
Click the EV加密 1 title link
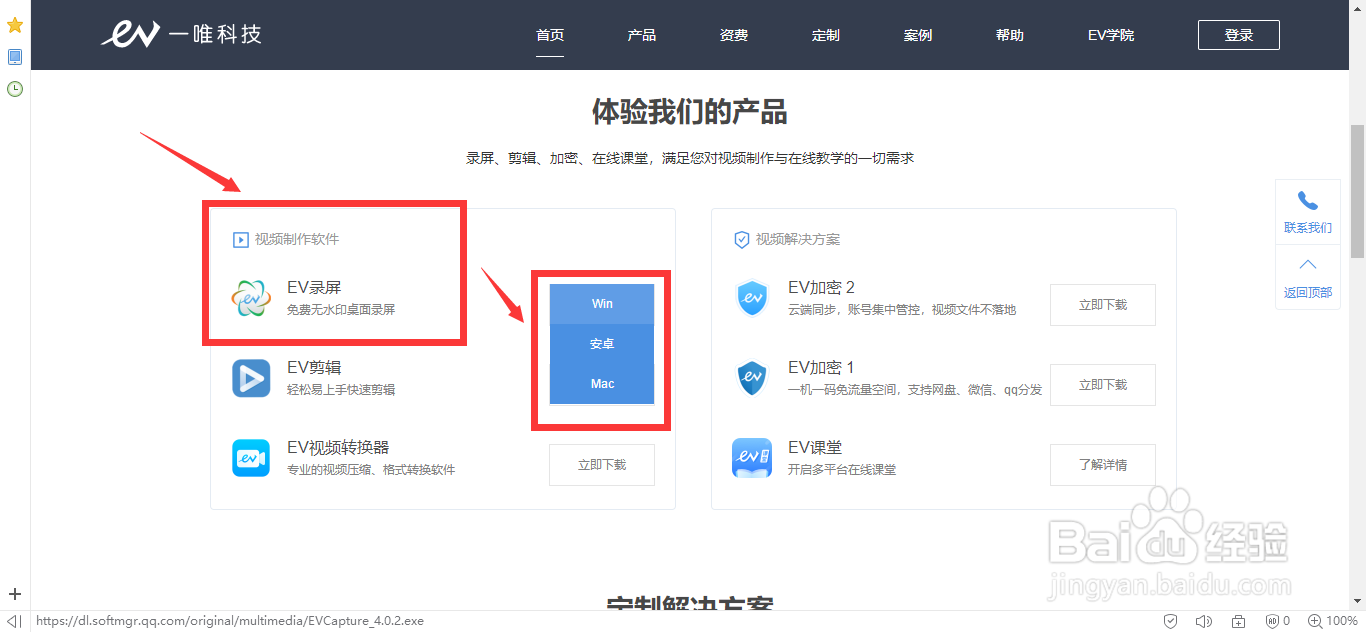tap(821, 368)
